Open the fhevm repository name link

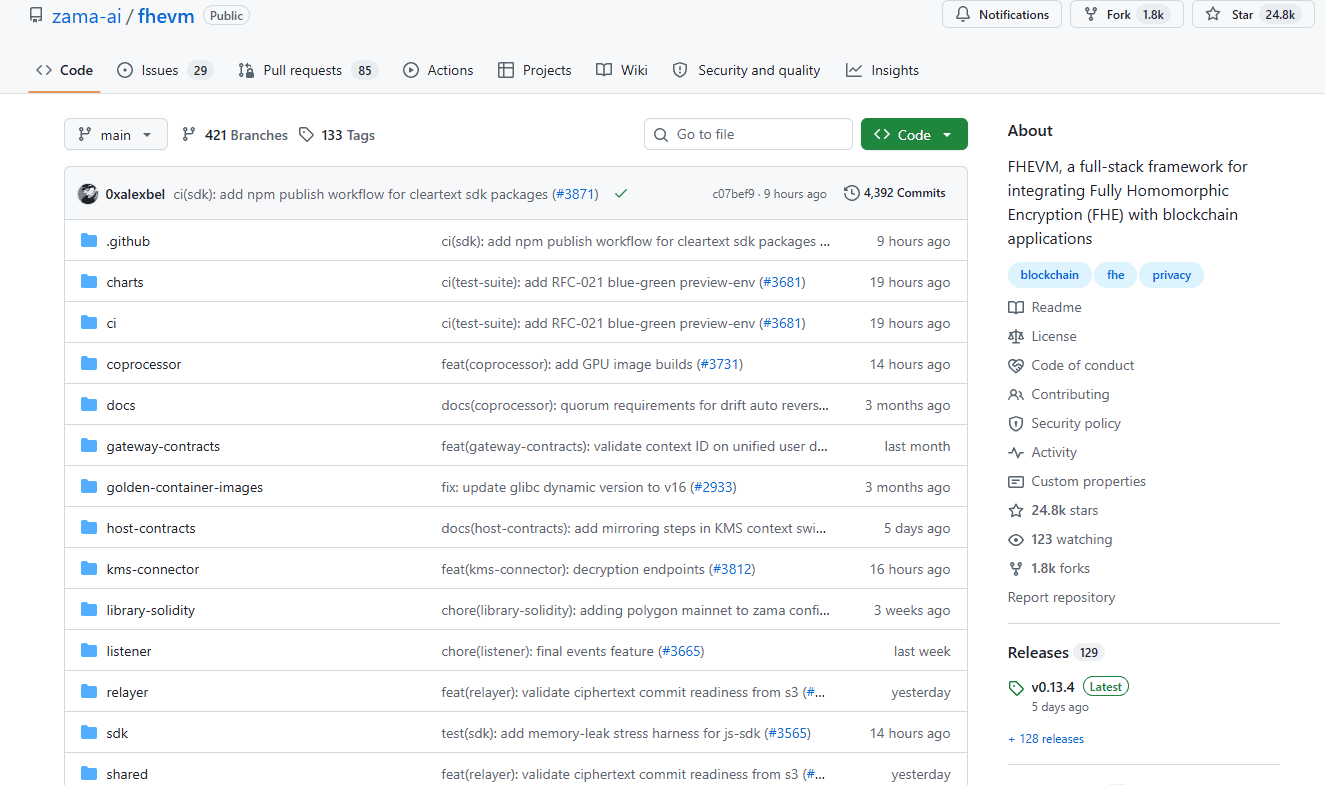coord(166,15)
